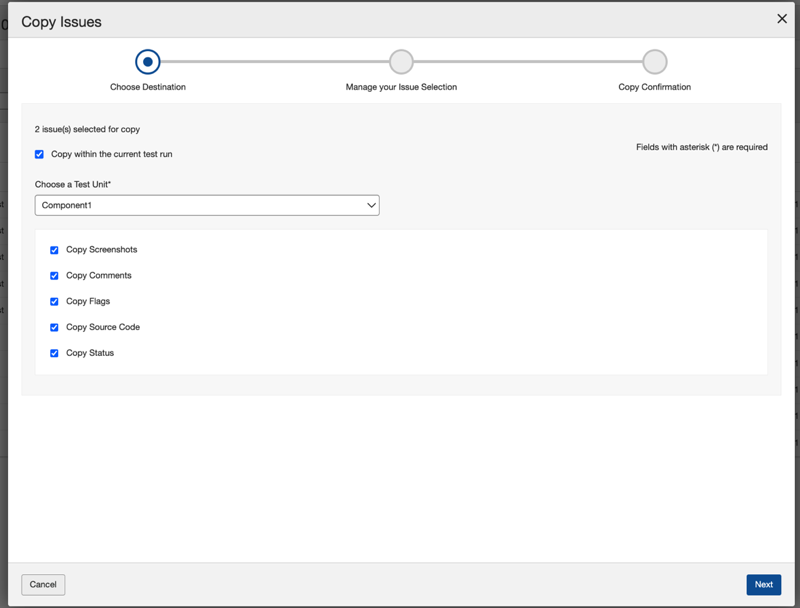Screen dimensions: 800x608
Task: Disable the Copy Status checkbox
Action: click(x=55, y=354)
